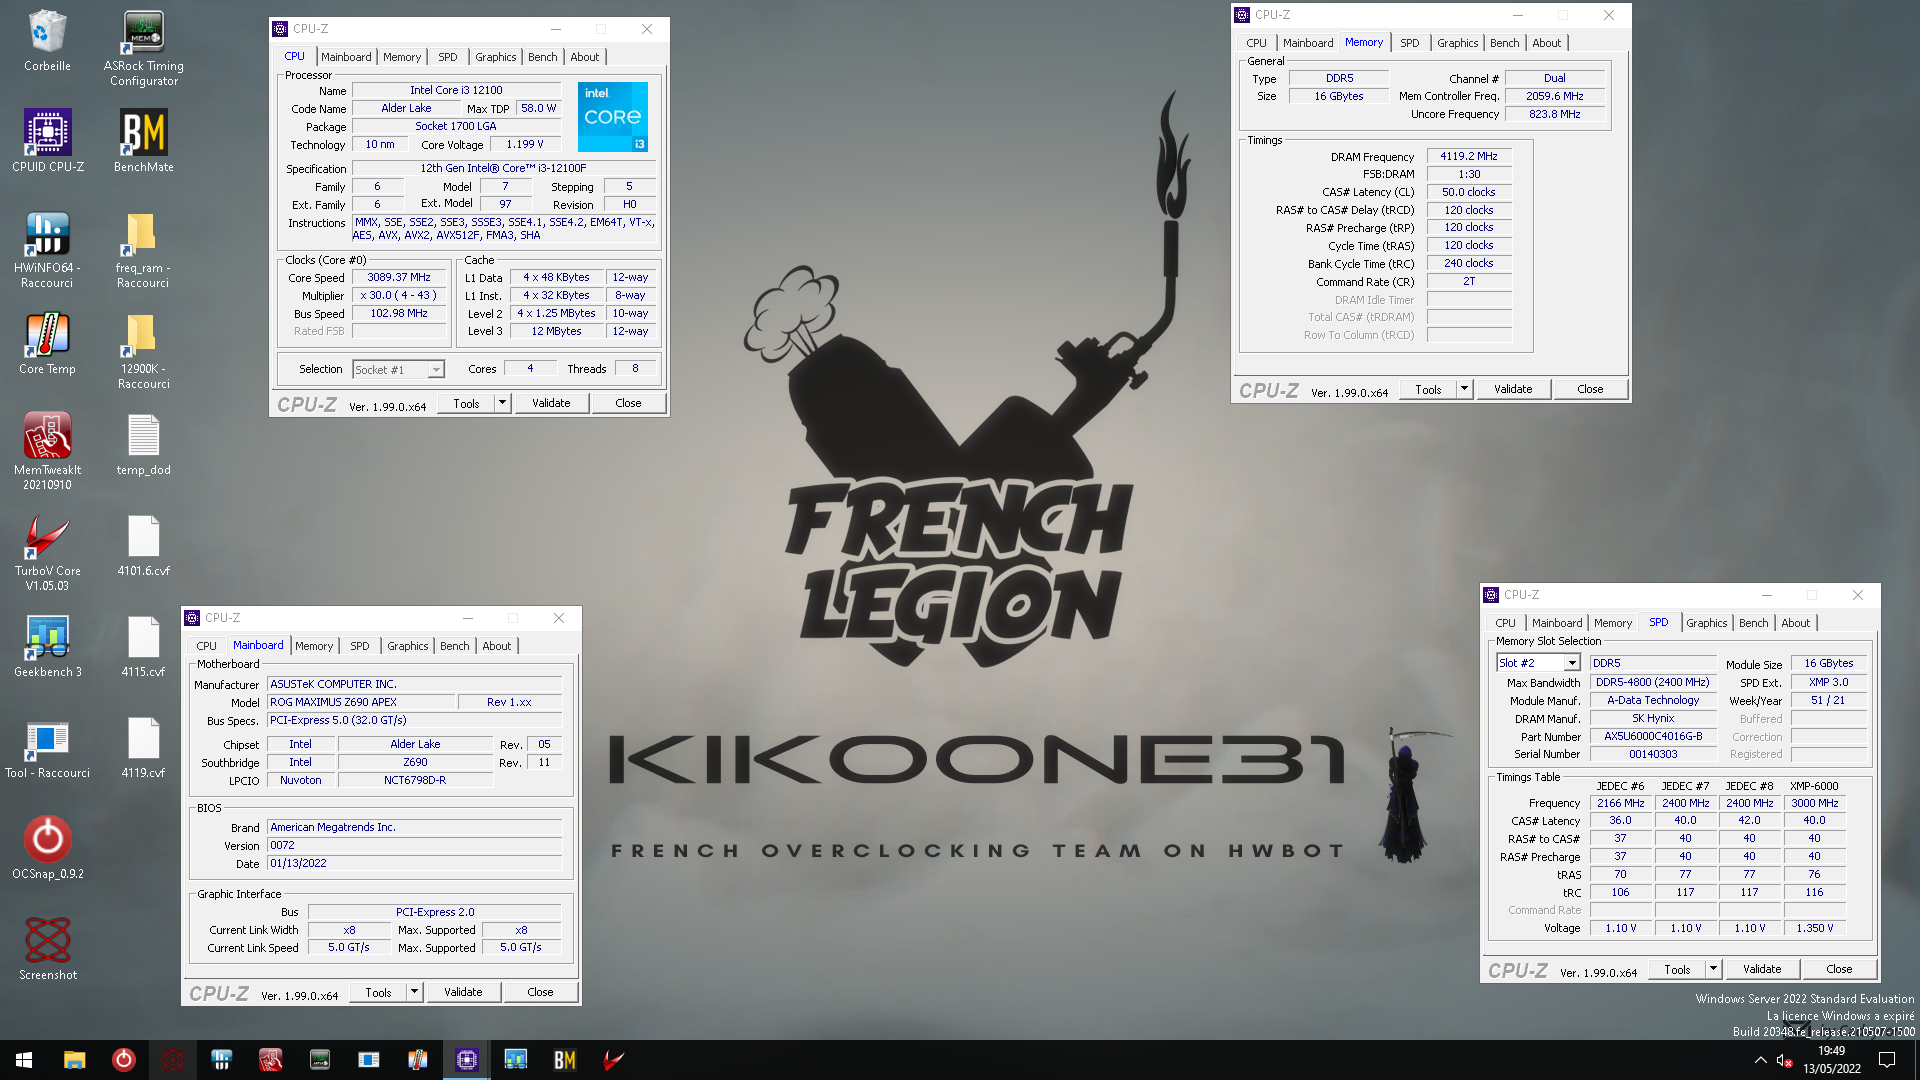Open TurboV Core icon in taskbar

614,1060
